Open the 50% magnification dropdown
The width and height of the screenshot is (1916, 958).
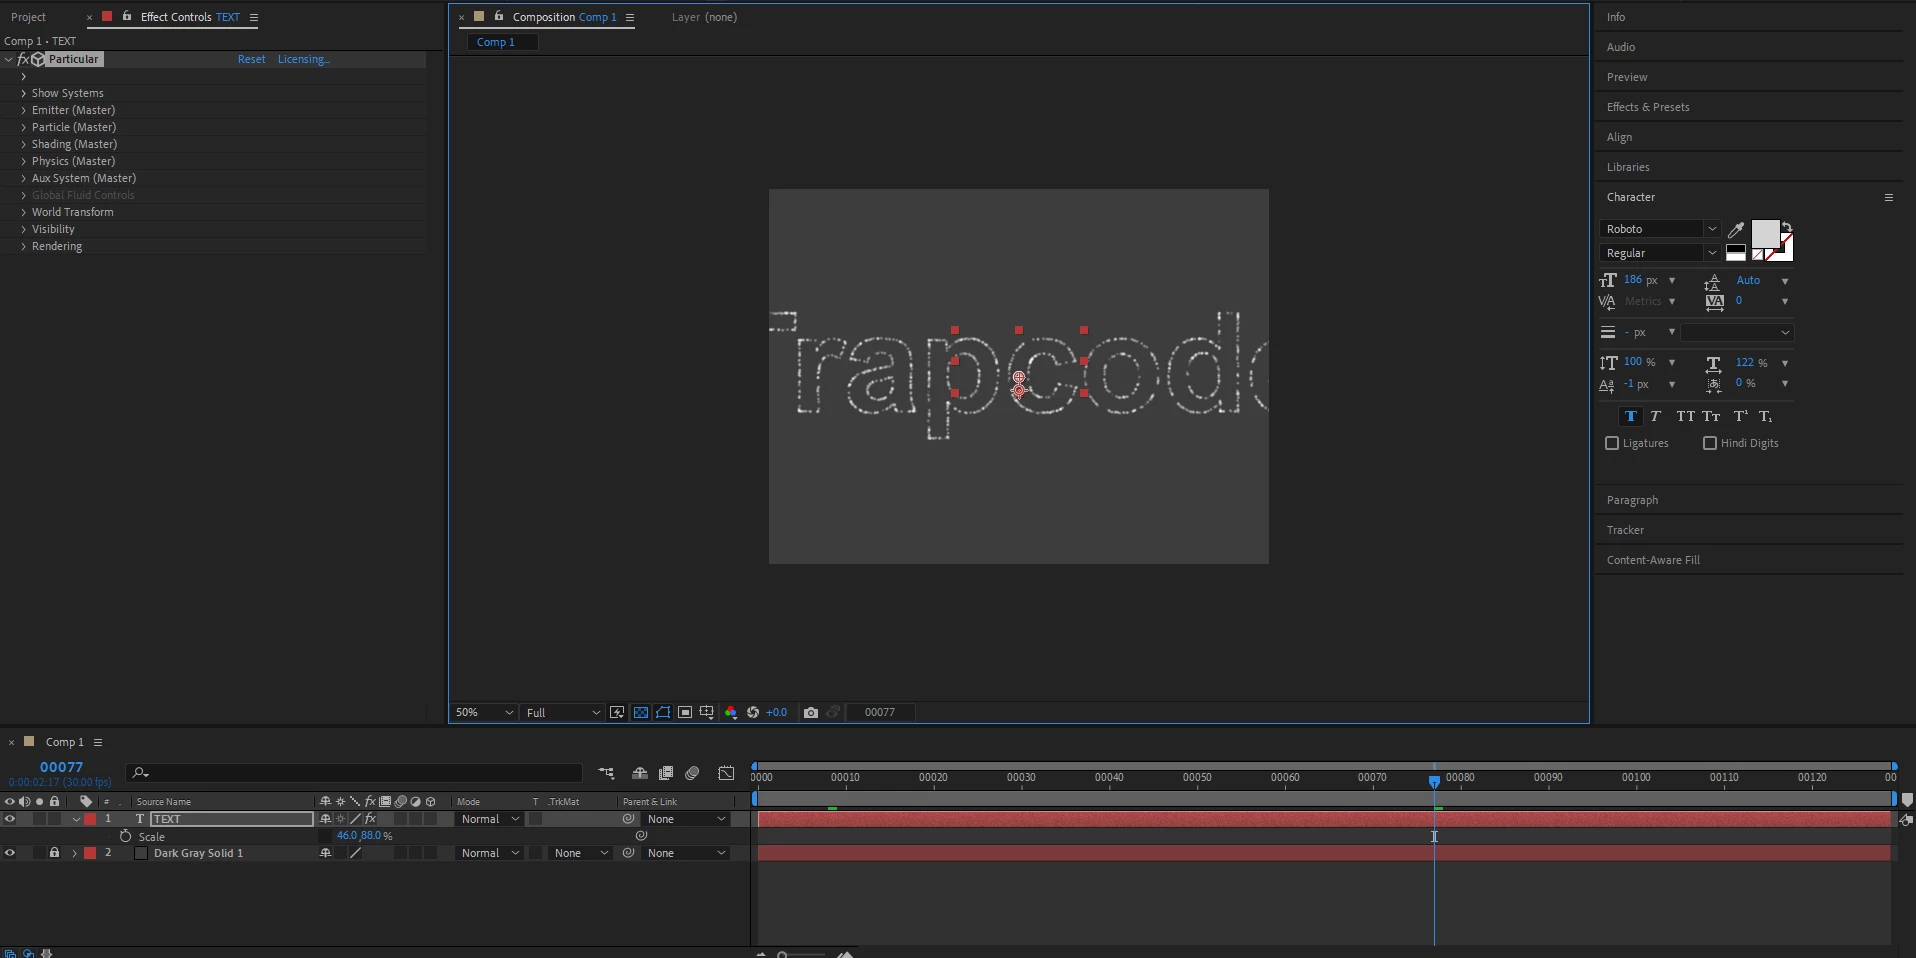[484, 712]
